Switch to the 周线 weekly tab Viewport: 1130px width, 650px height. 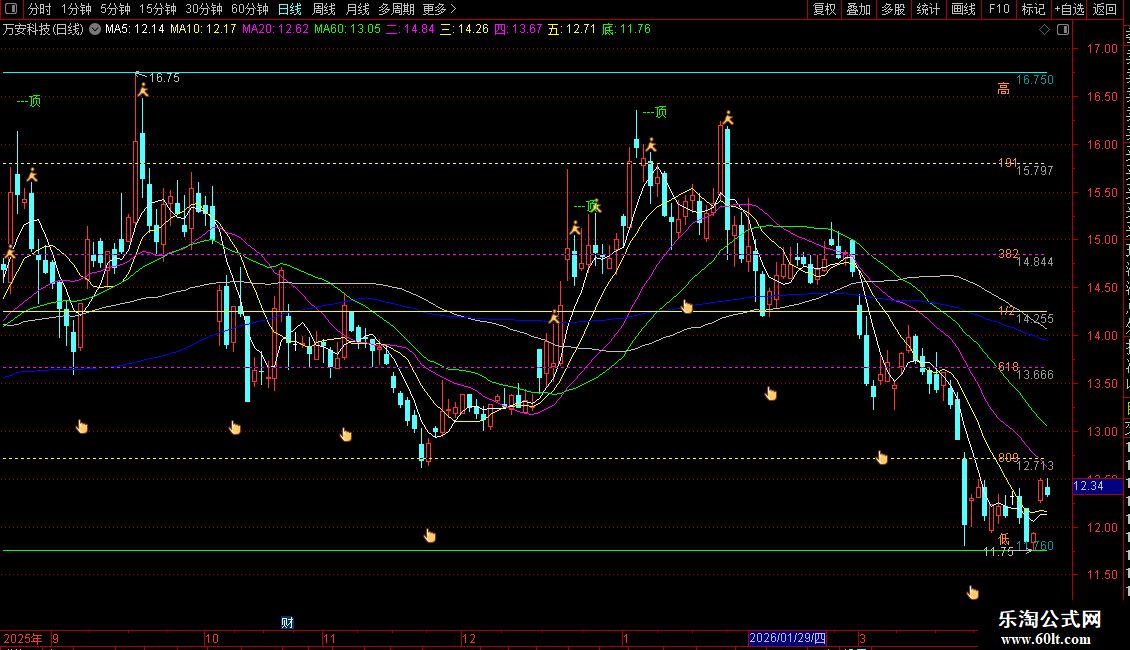click(324, 9)
